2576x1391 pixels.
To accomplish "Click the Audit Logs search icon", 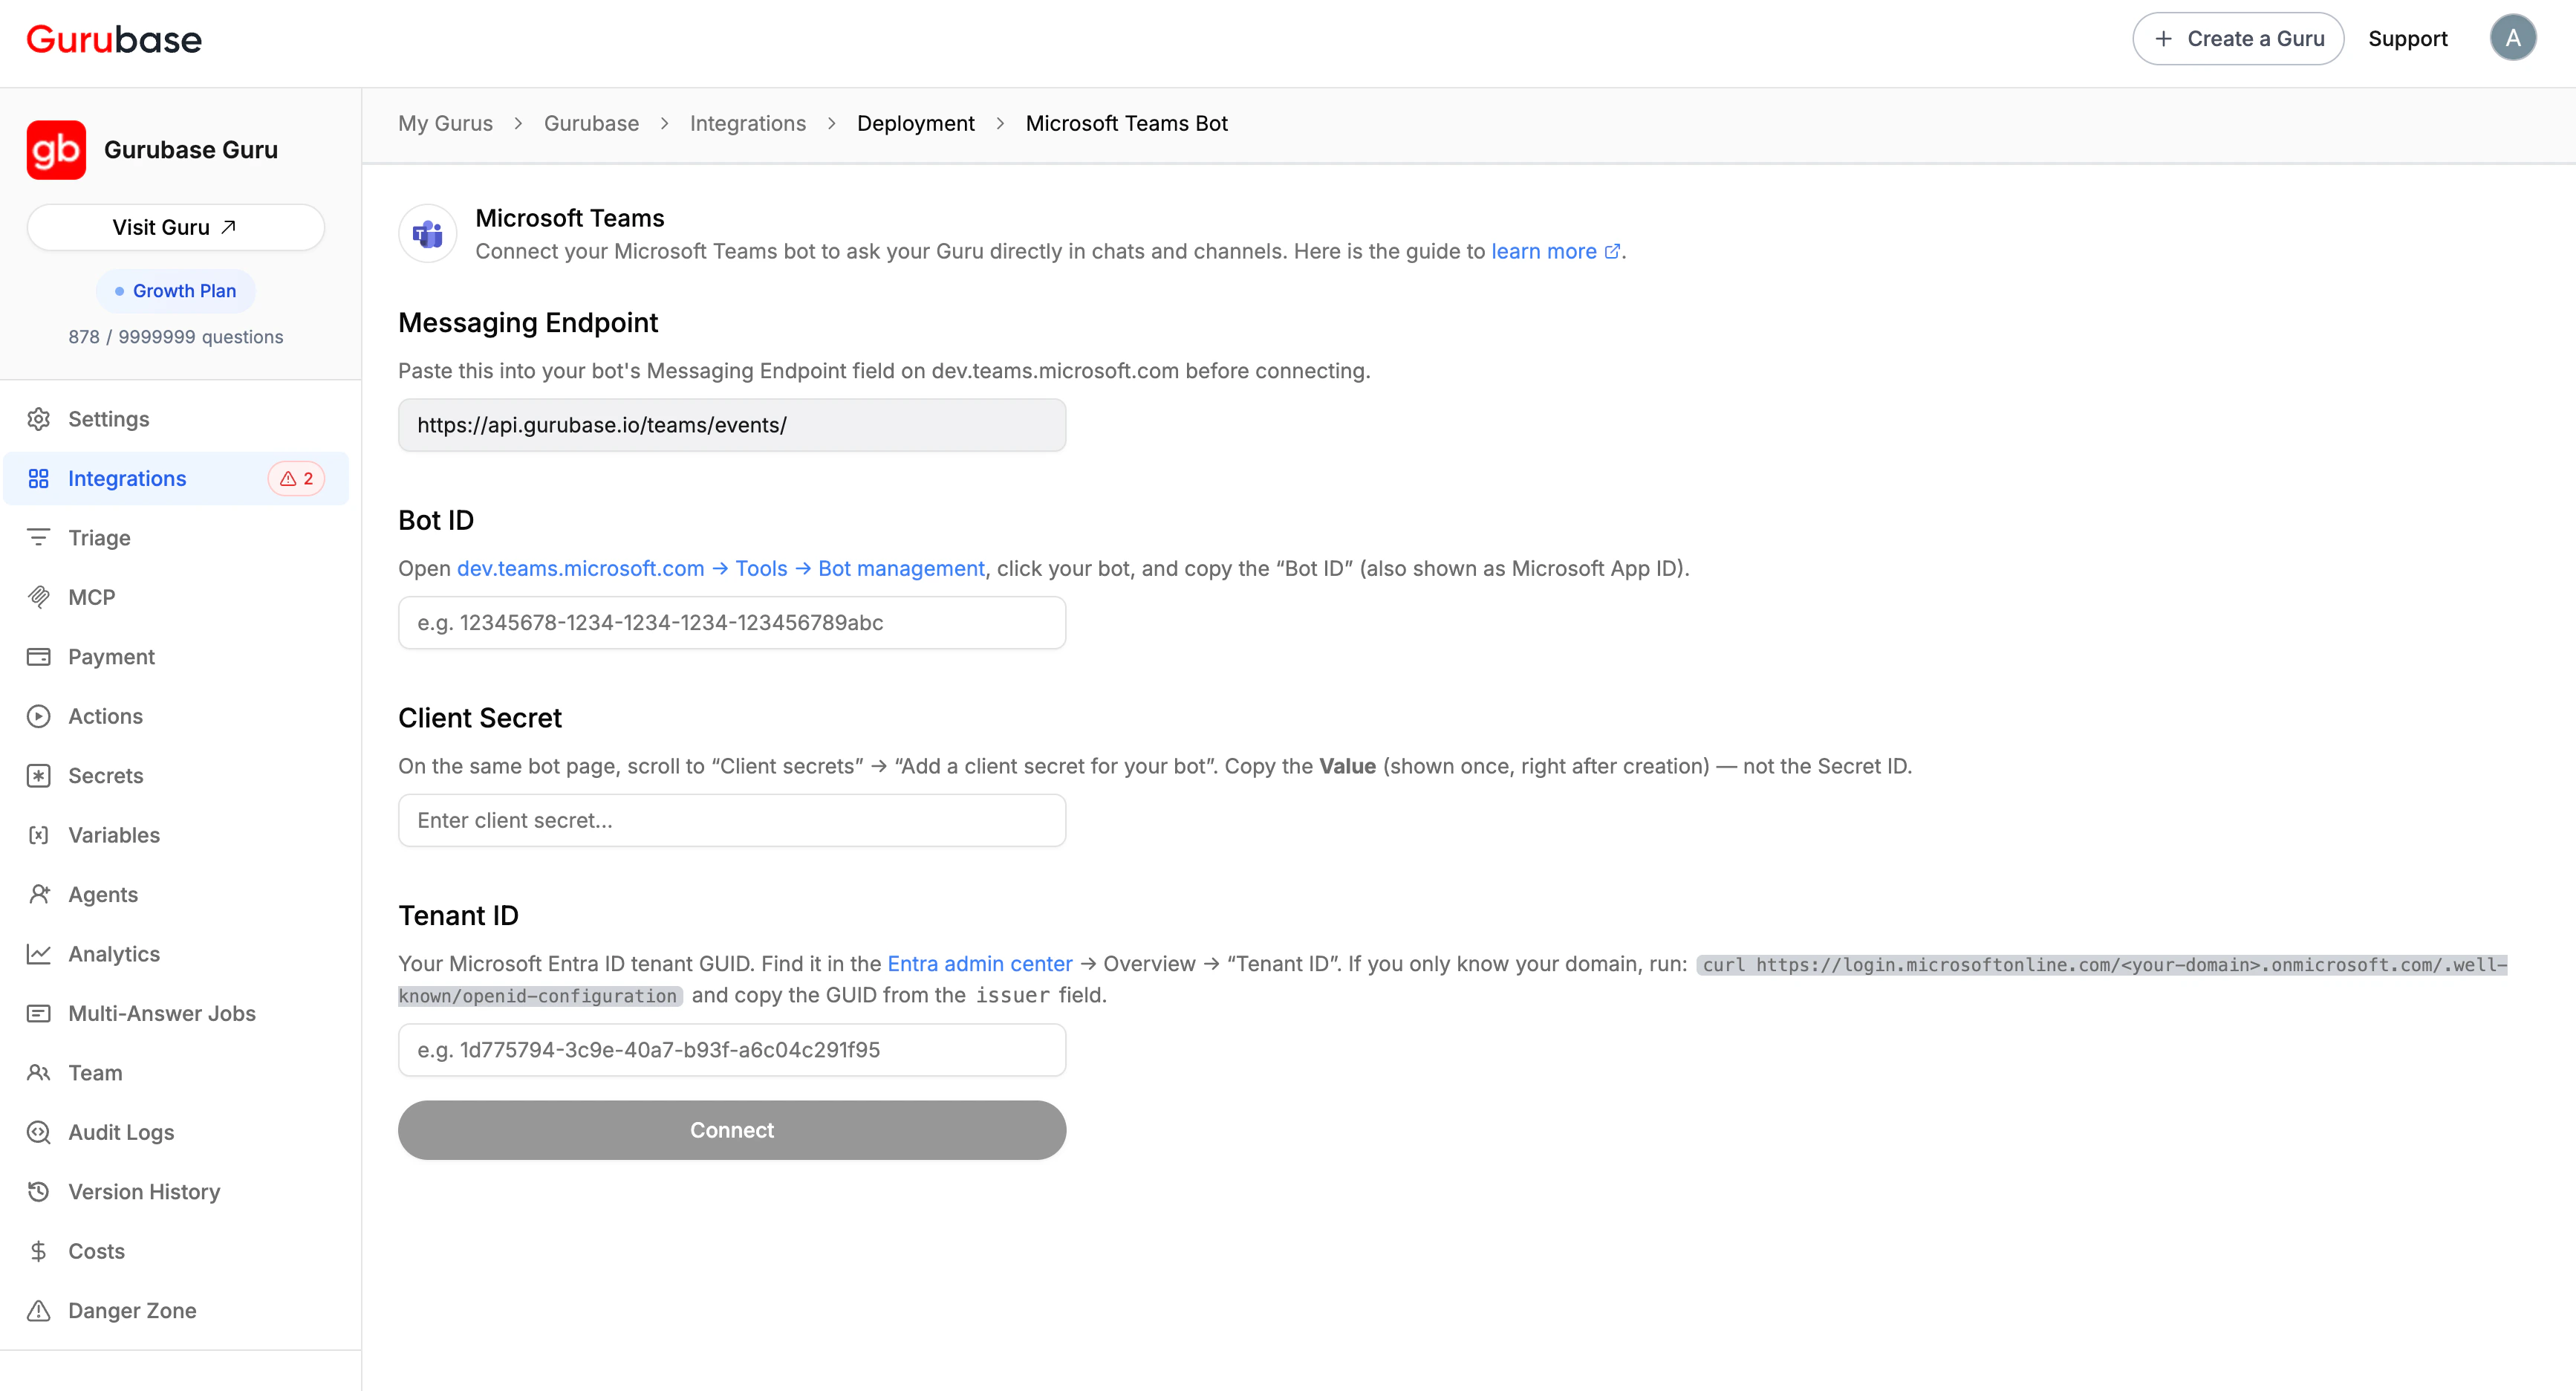I will (x=39, y=1132).
